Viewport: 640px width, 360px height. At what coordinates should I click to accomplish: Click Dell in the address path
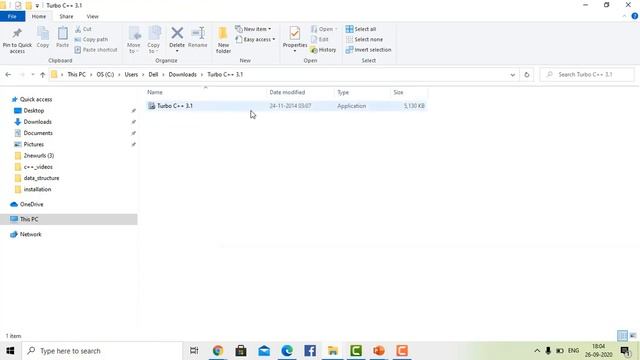coord(153,75)
